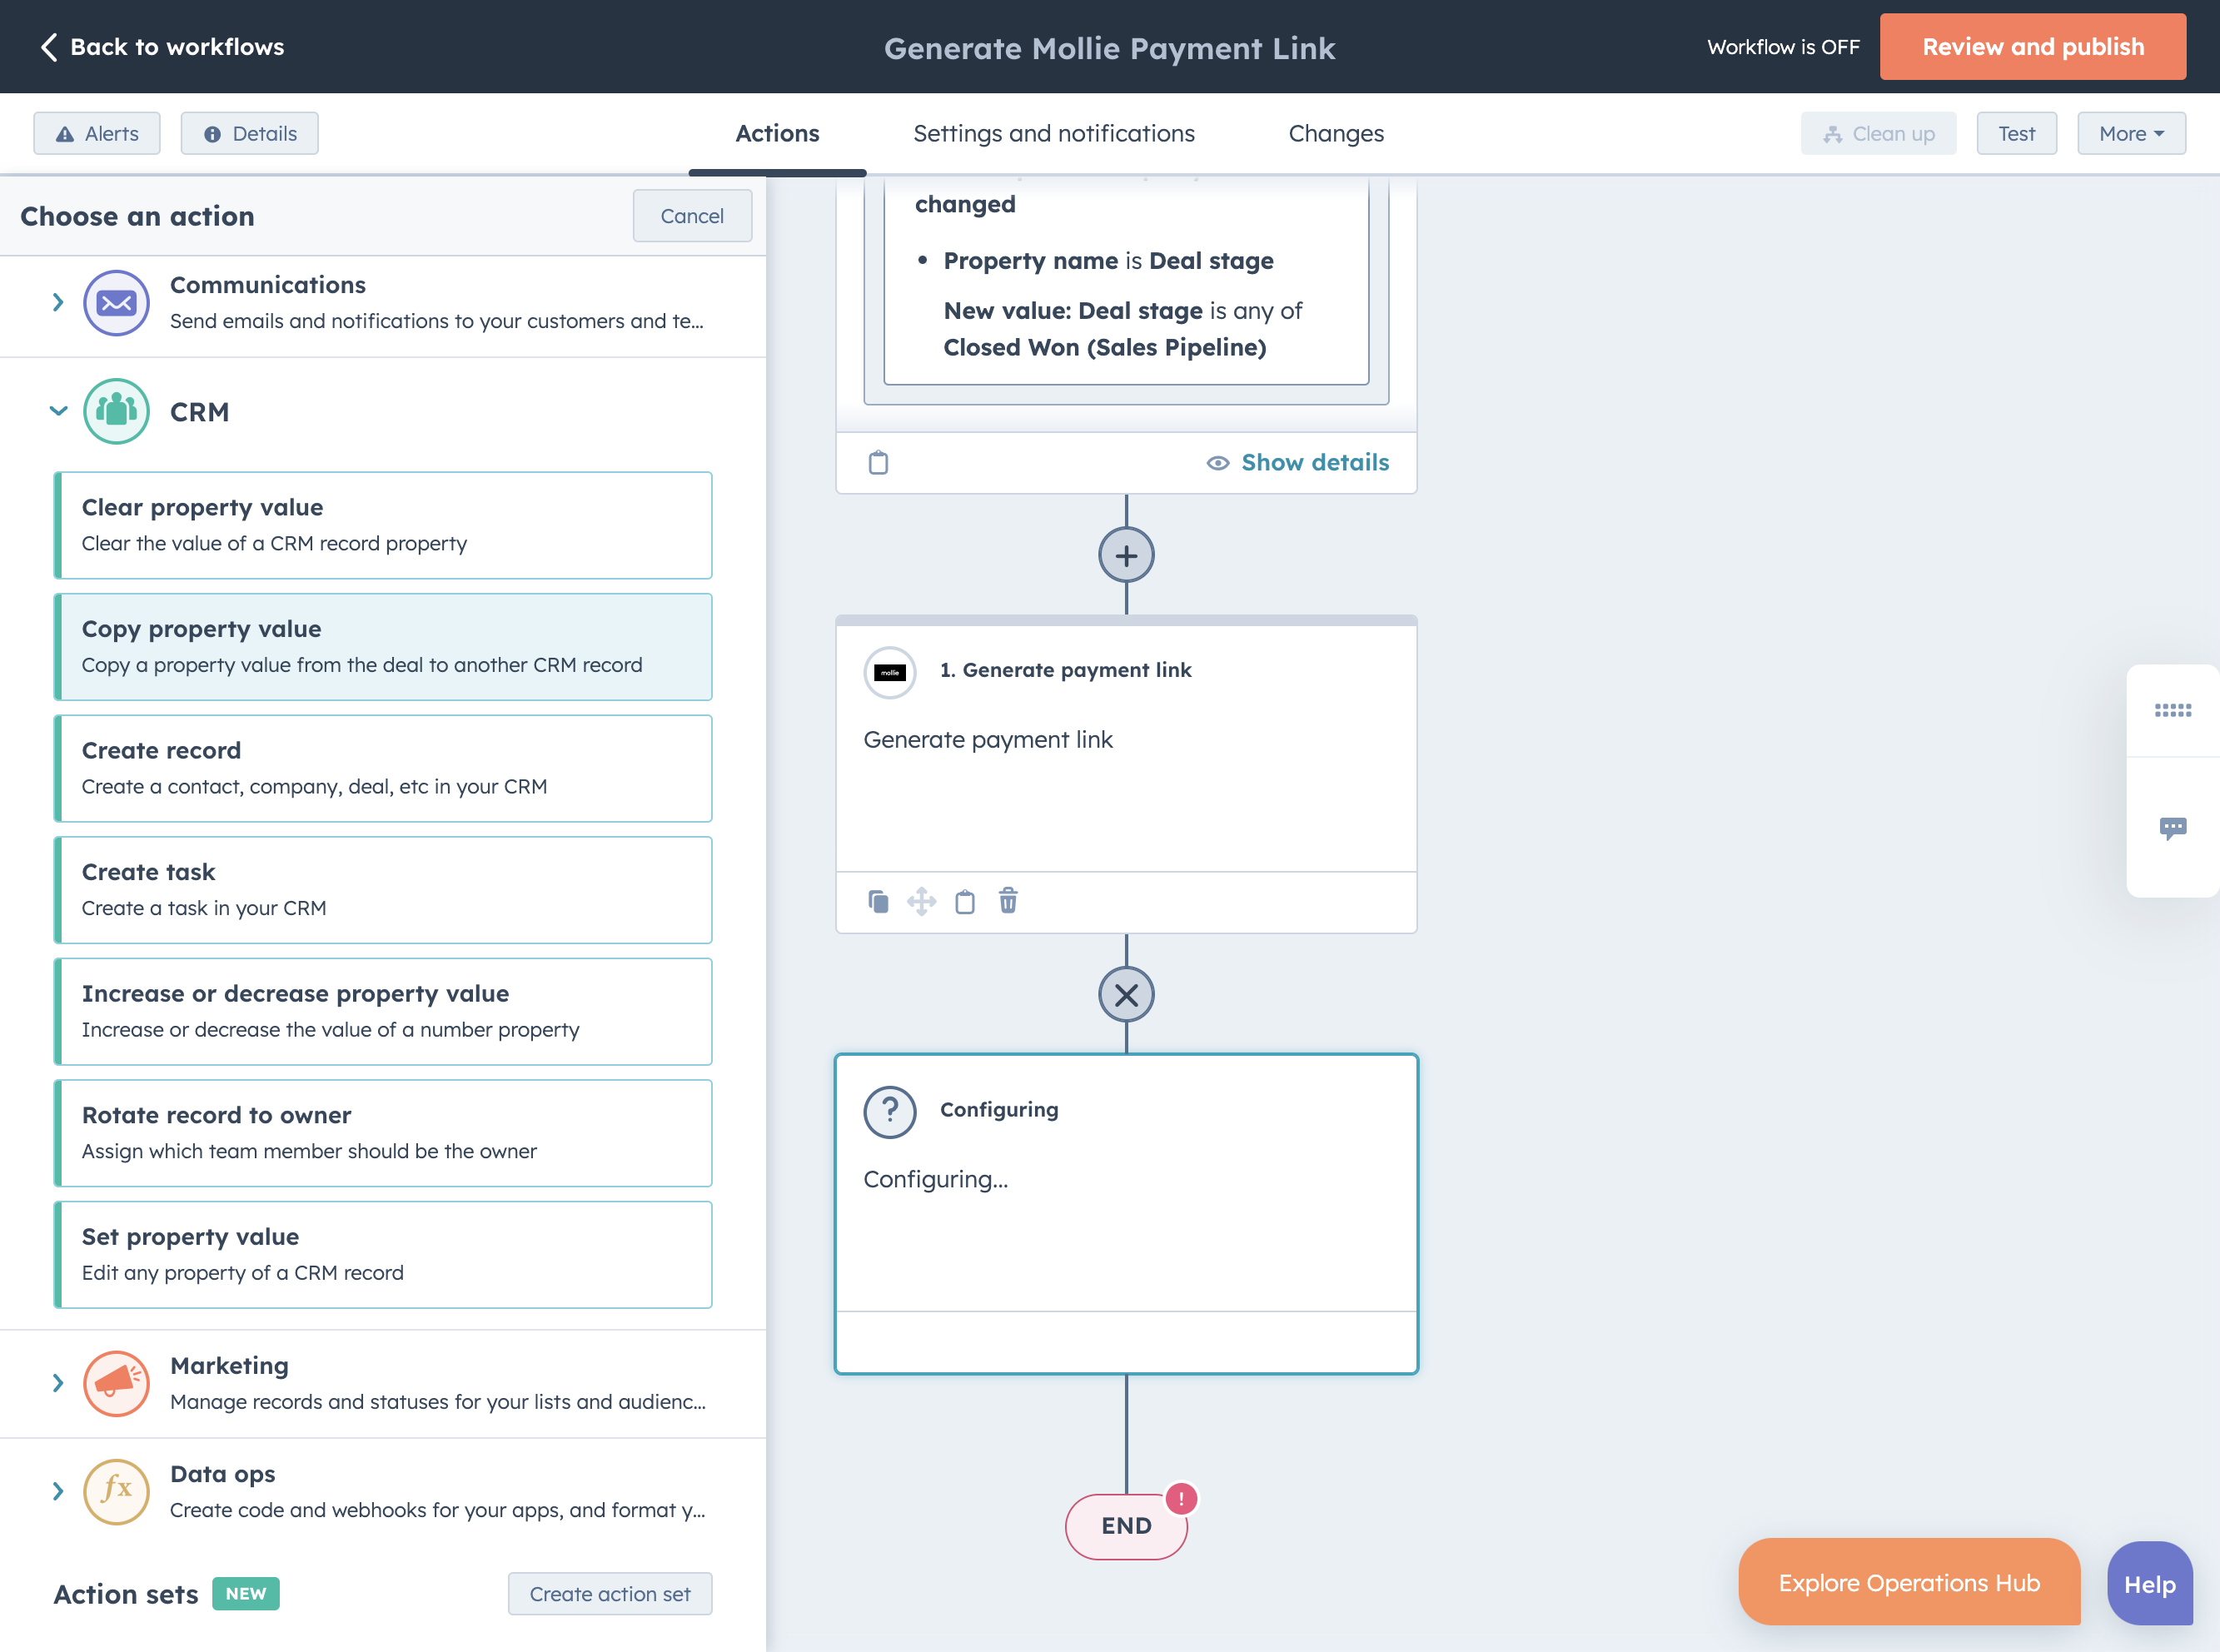2220x1652 pixels.
Task: Select Rotate record to owner action
Action: 383,1133
